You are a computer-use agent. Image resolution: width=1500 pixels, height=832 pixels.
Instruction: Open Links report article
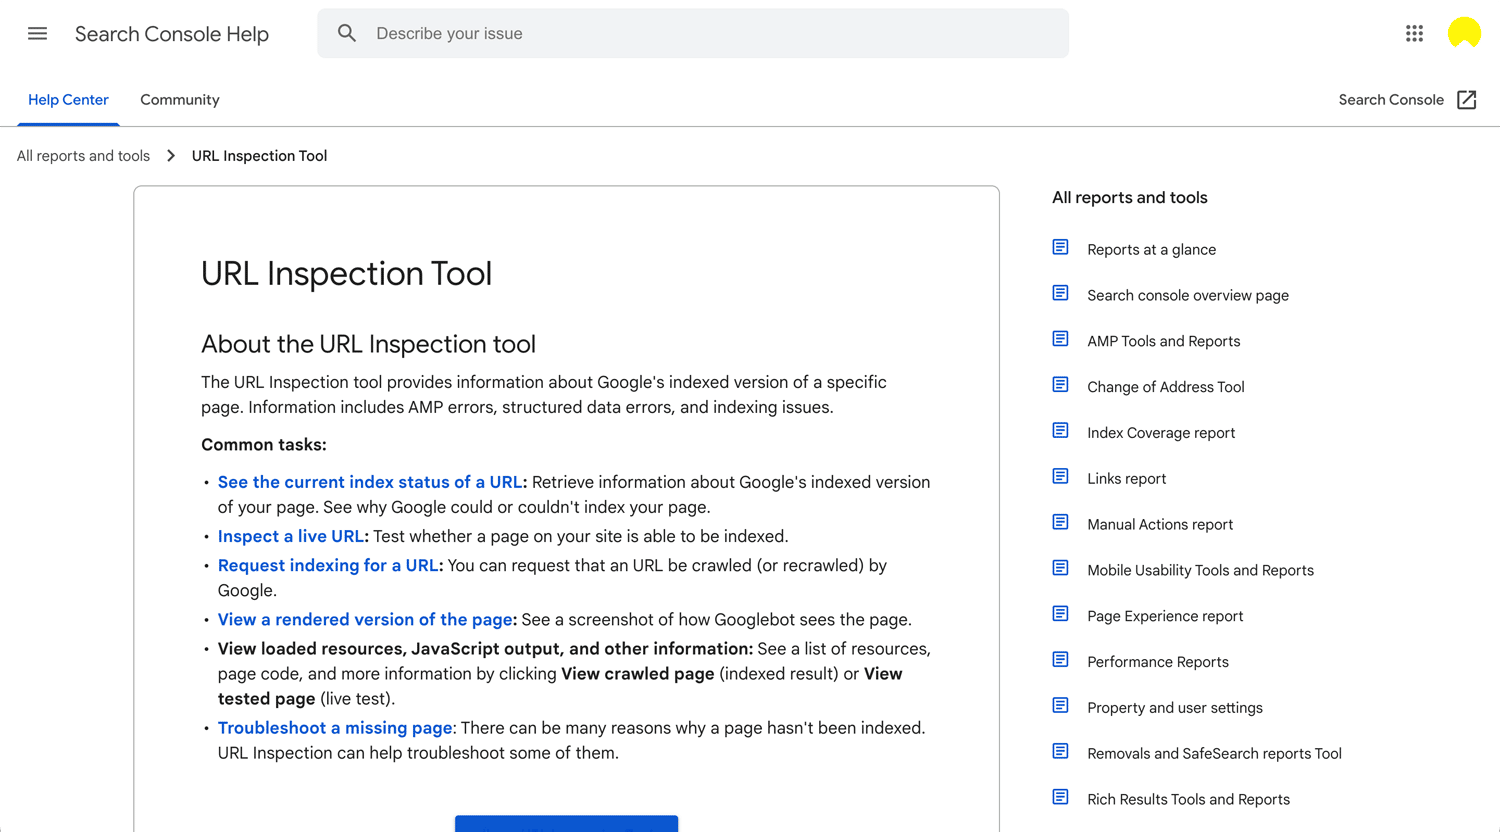pos(1127,479)
